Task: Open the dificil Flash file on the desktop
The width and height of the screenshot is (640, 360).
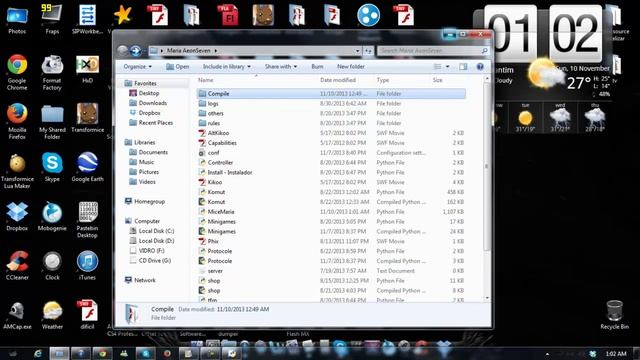Action: (87, 315)
